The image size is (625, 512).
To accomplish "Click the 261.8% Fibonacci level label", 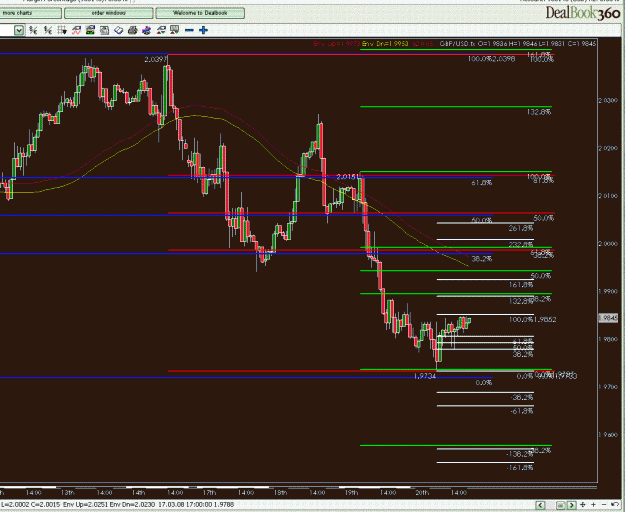I will pyautogui.click(x=521, y=228).
